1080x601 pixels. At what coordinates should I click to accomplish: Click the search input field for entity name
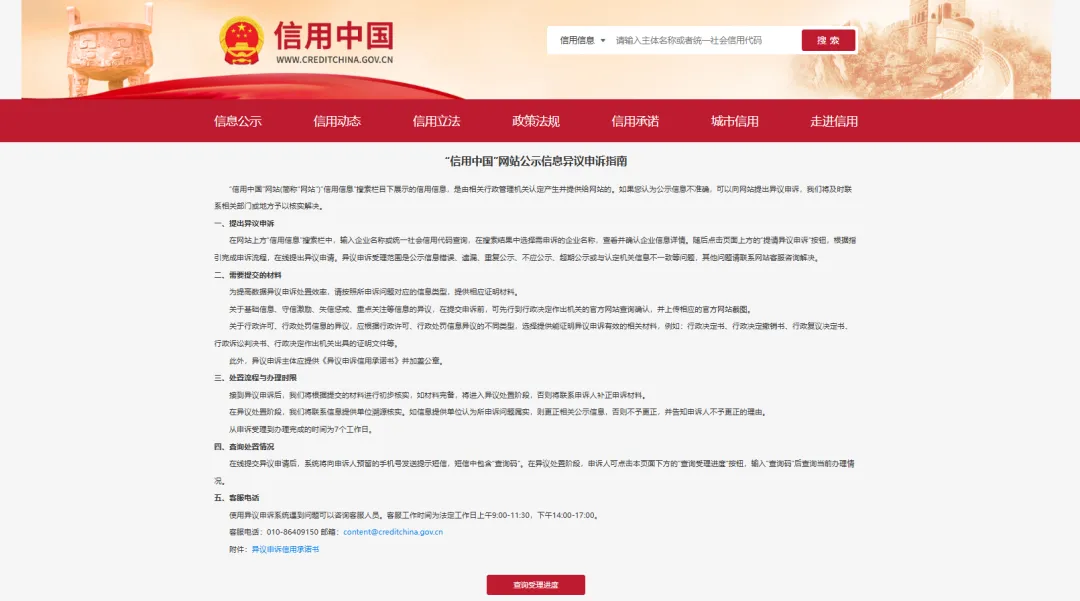point(703,41)
